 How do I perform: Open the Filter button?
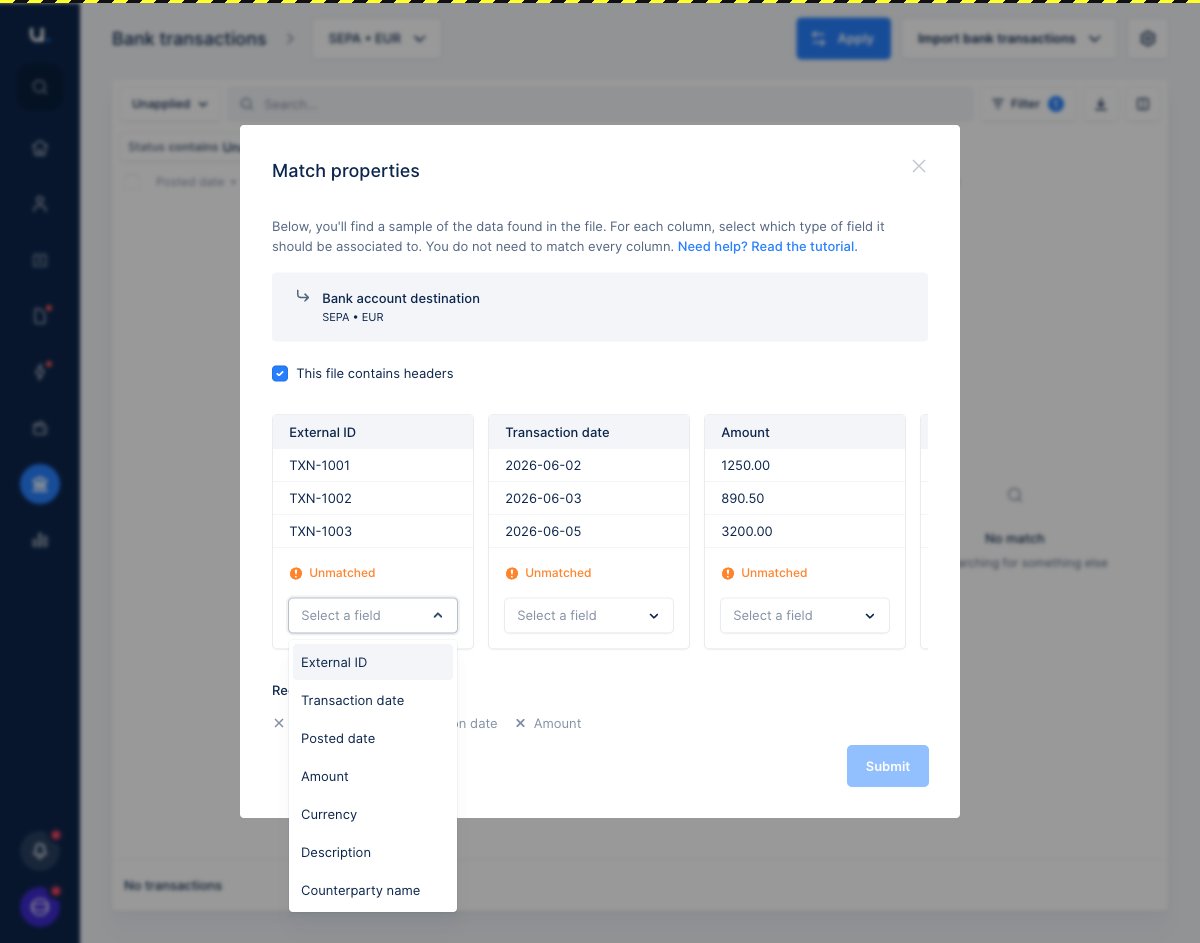pos(1027,104)
